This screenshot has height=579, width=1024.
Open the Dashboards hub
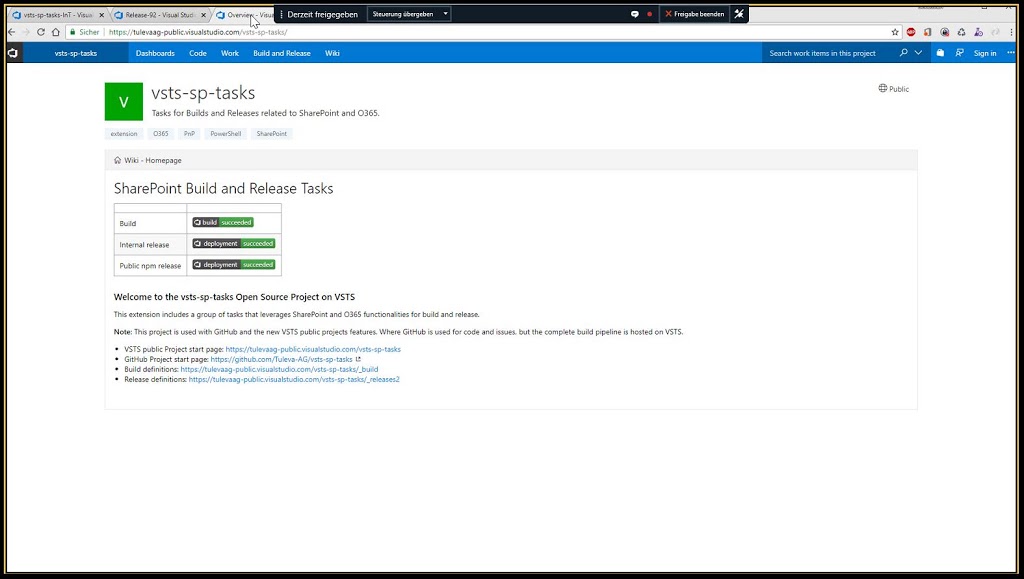point(155,54)
